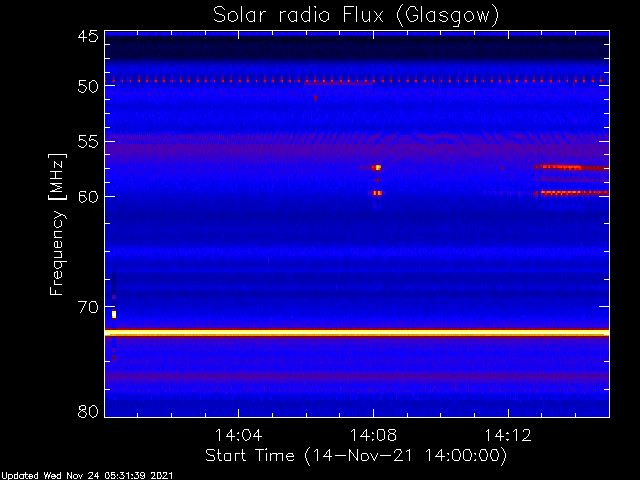640x480 pixels.
Task: Click the bright burst at 14:08 near 57 MHz
Action: pyautogui.click(x=376, y=167)
